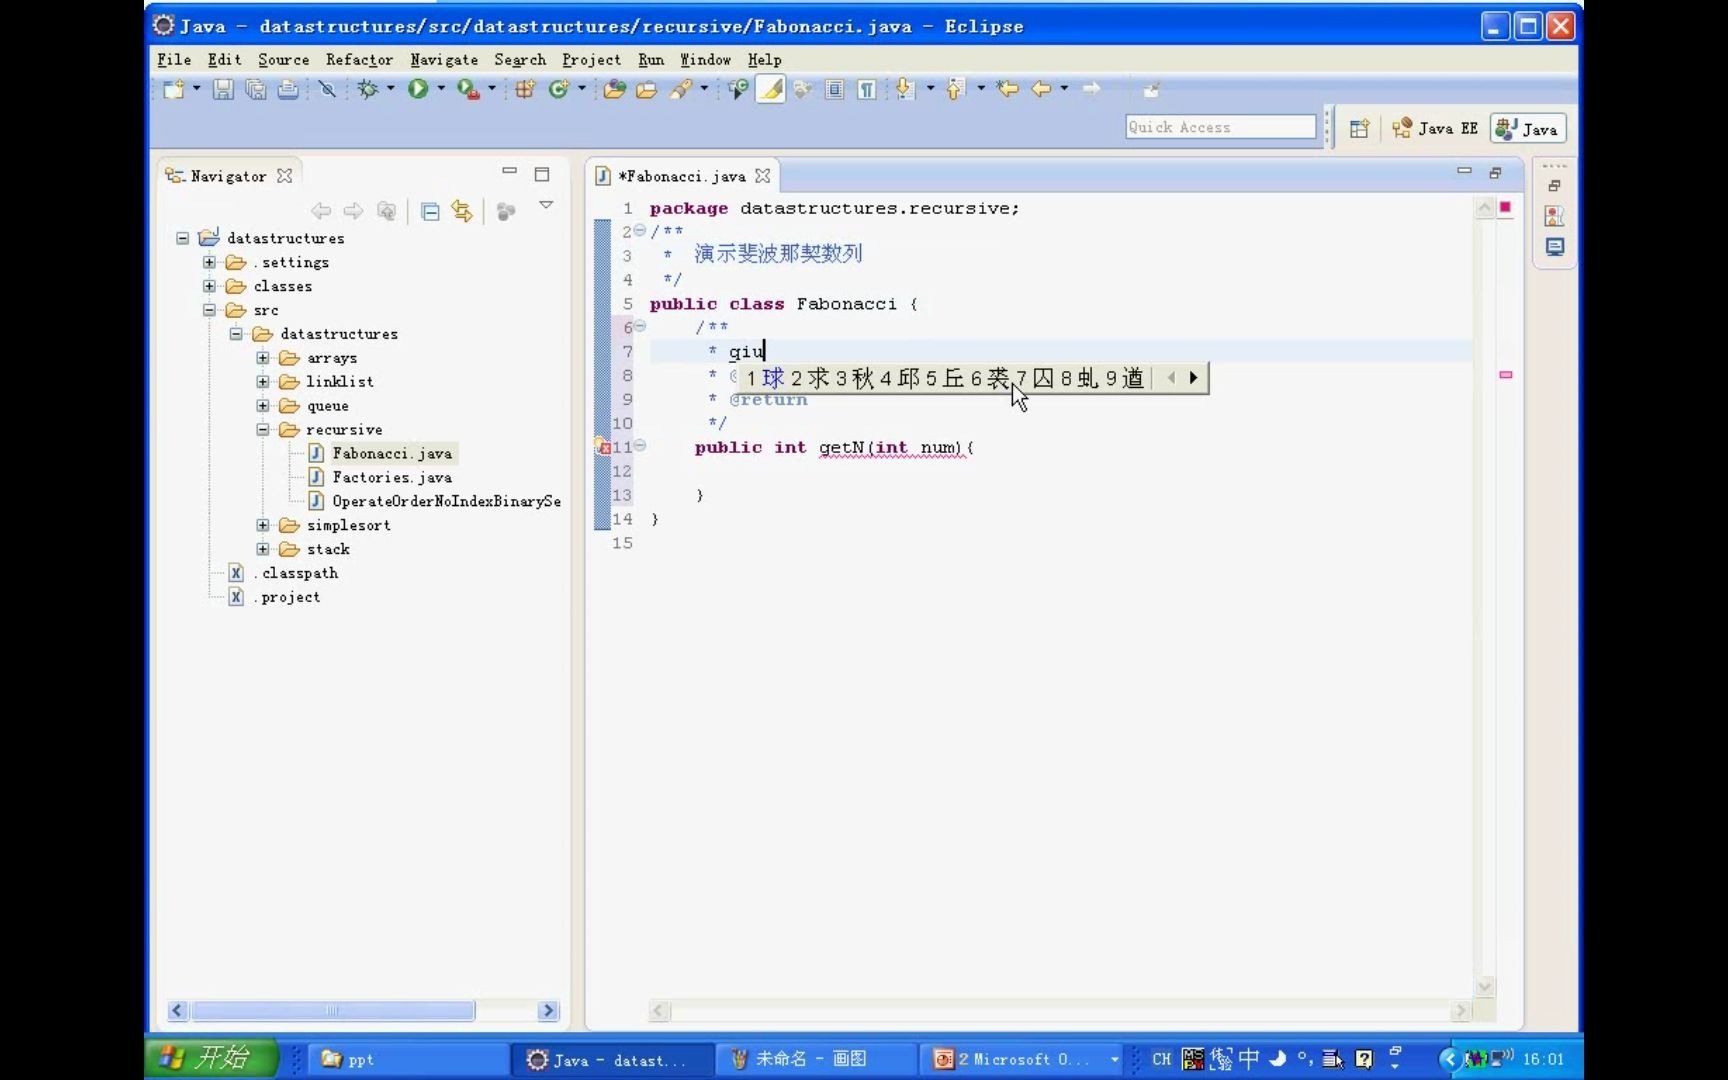Open Navigator view menu dropdown
The image size is (1728, 1080).
click(546, 205)
